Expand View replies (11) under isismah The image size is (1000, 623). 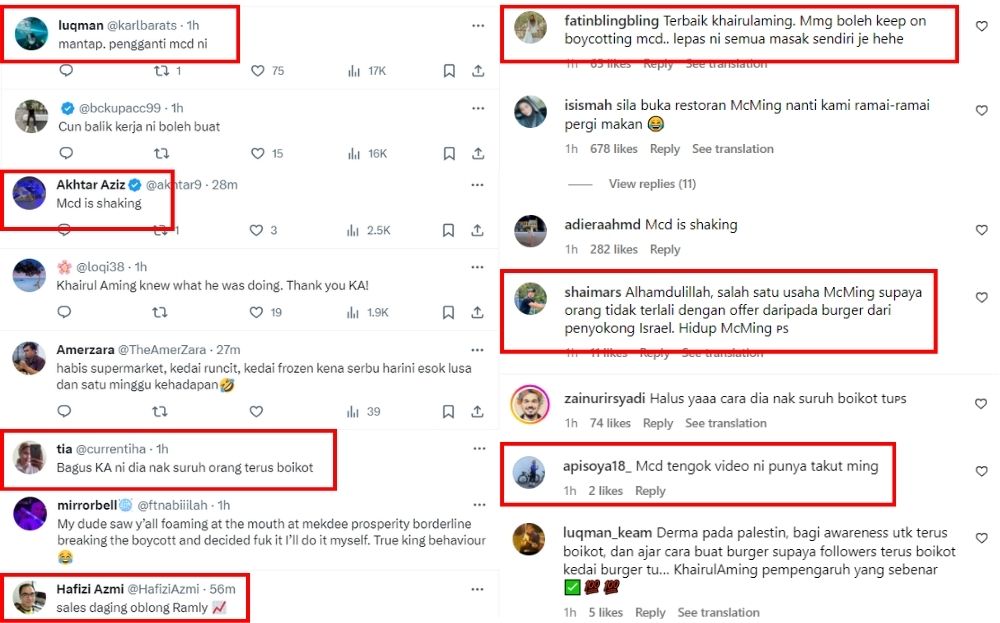point(652,184)
